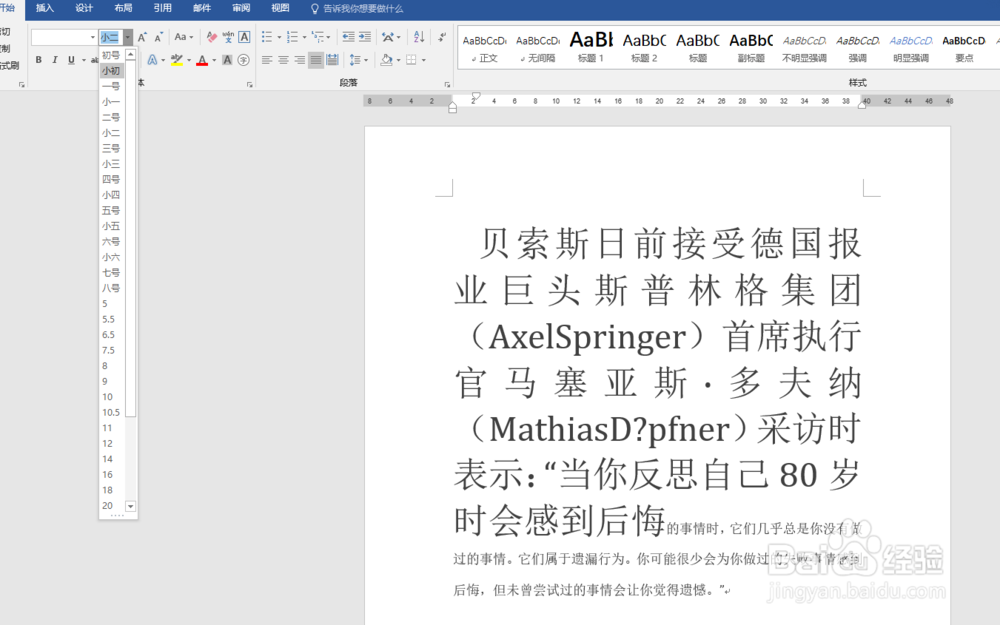1000x625 pixels.
Task: Choose size 12 in font size list
Action: 112,443
